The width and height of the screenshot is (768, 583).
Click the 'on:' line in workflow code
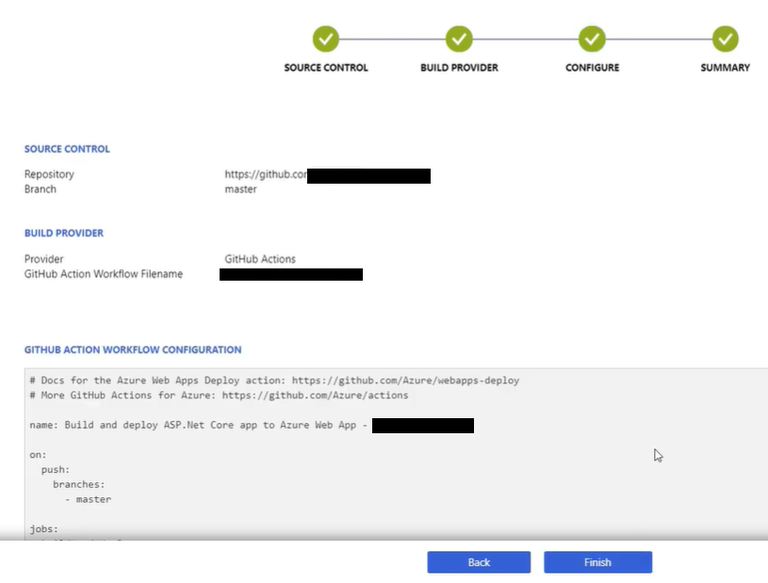pos(38,455)
